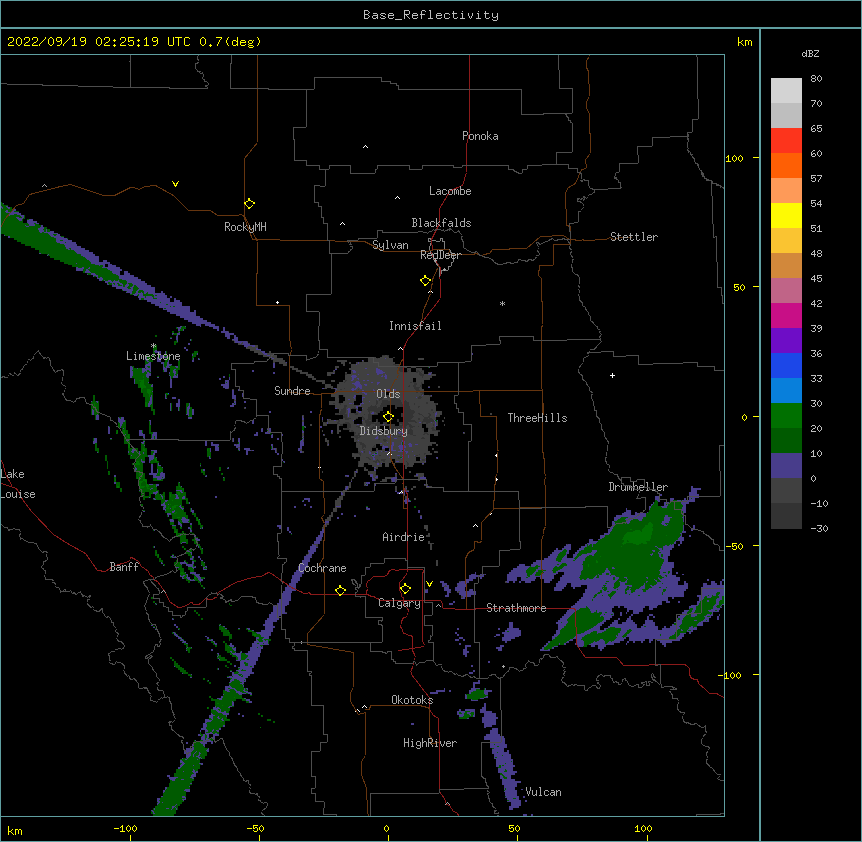
Task: Click the yellow marker below Cochrane
Action: click(340, 590)
